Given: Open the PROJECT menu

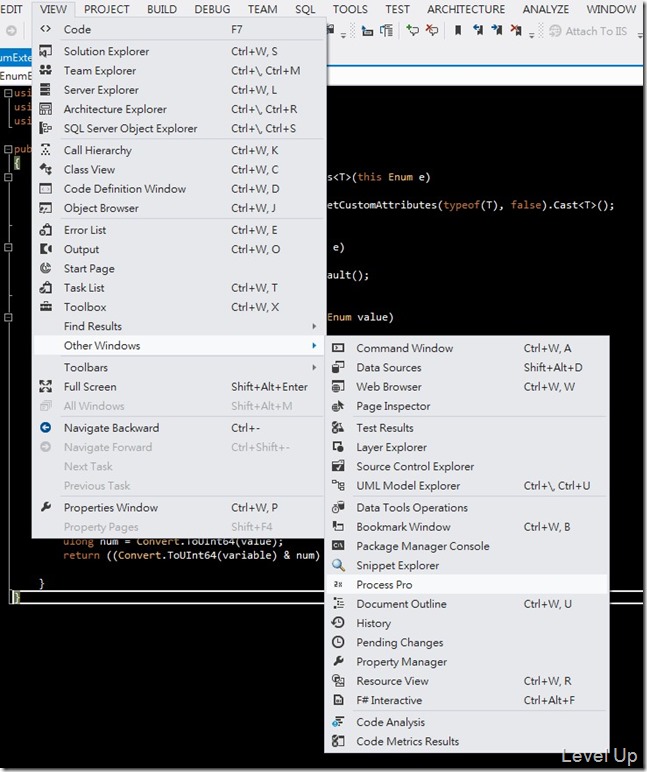Looking at the screenshot, I should click(x=107, y=9).
